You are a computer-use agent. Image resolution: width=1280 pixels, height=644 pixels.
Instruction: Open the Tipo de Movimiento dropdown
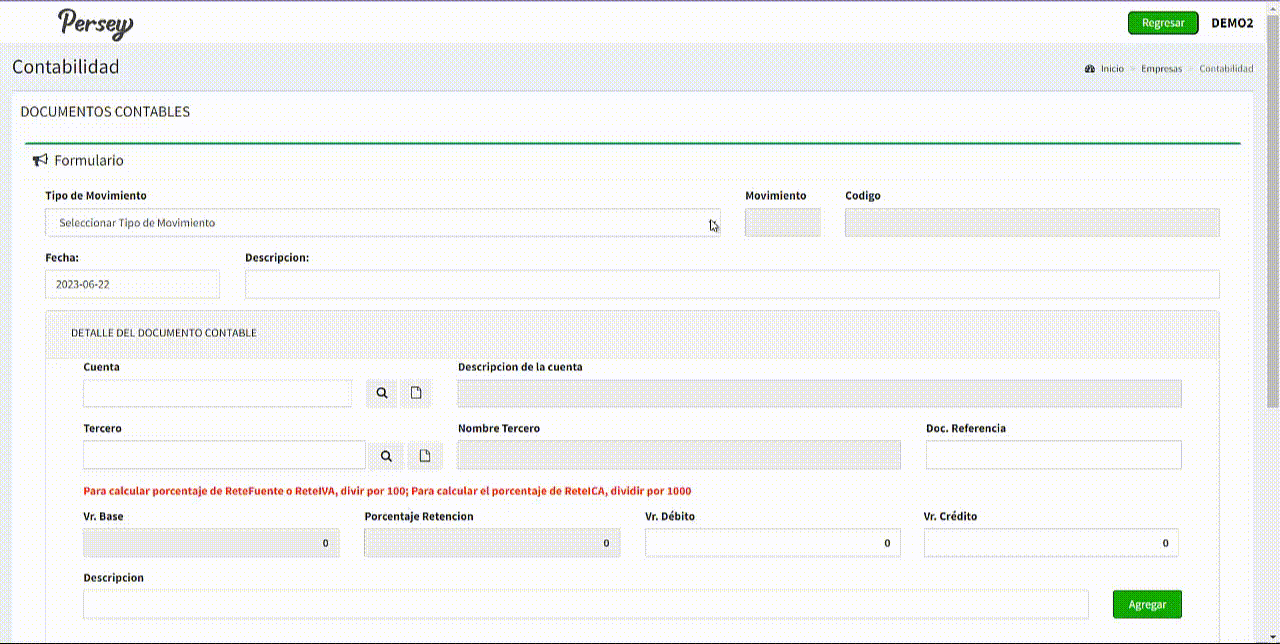(x=382, y=223)
